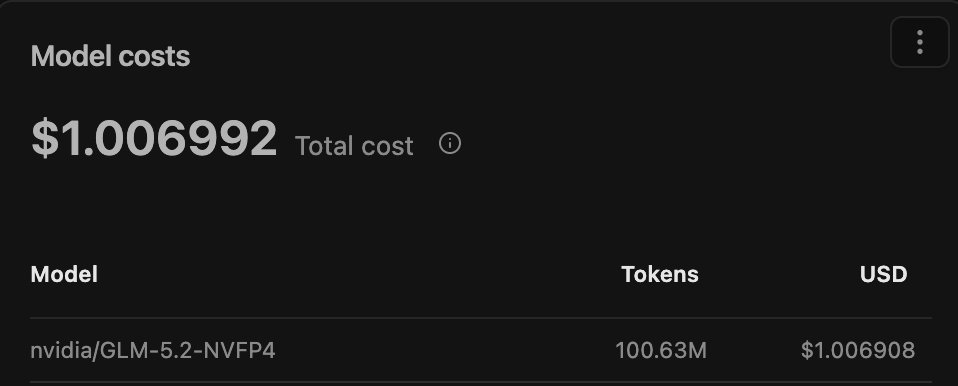958x386 pixels.
Task: Sort table by the USD column header
Action: (x=883, y=274)
